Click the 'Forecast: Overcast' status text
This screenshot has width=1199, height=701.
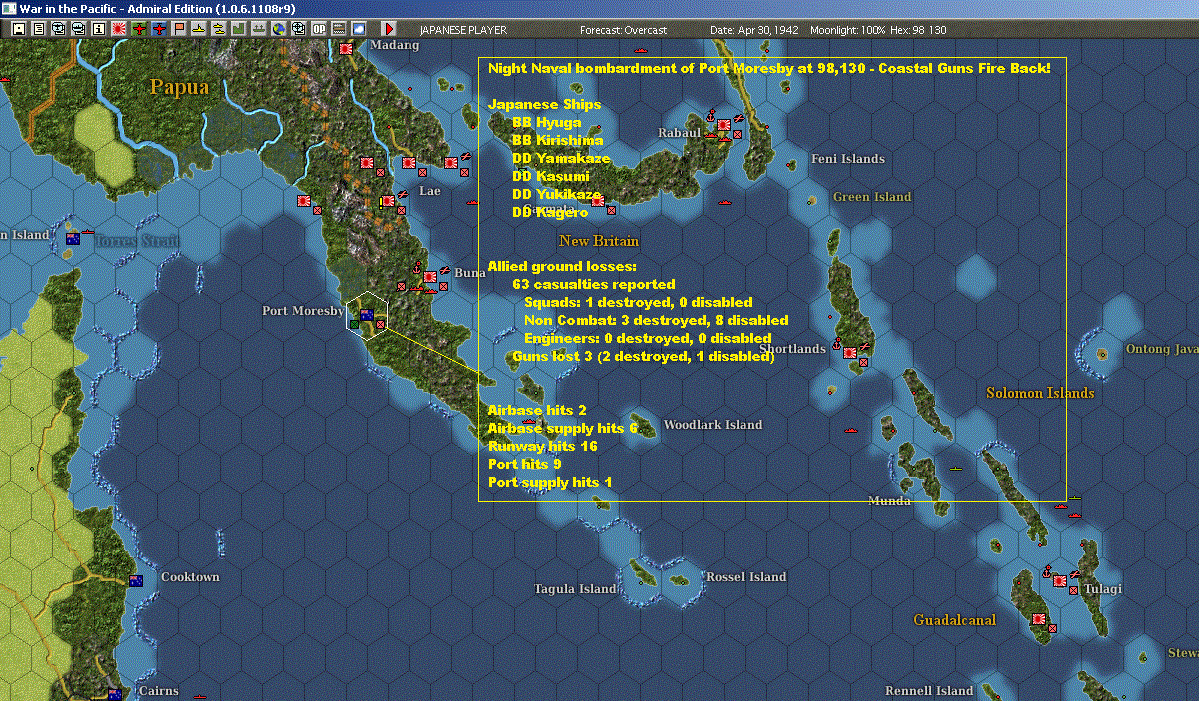pyautogui.click(x=623, y=30)
